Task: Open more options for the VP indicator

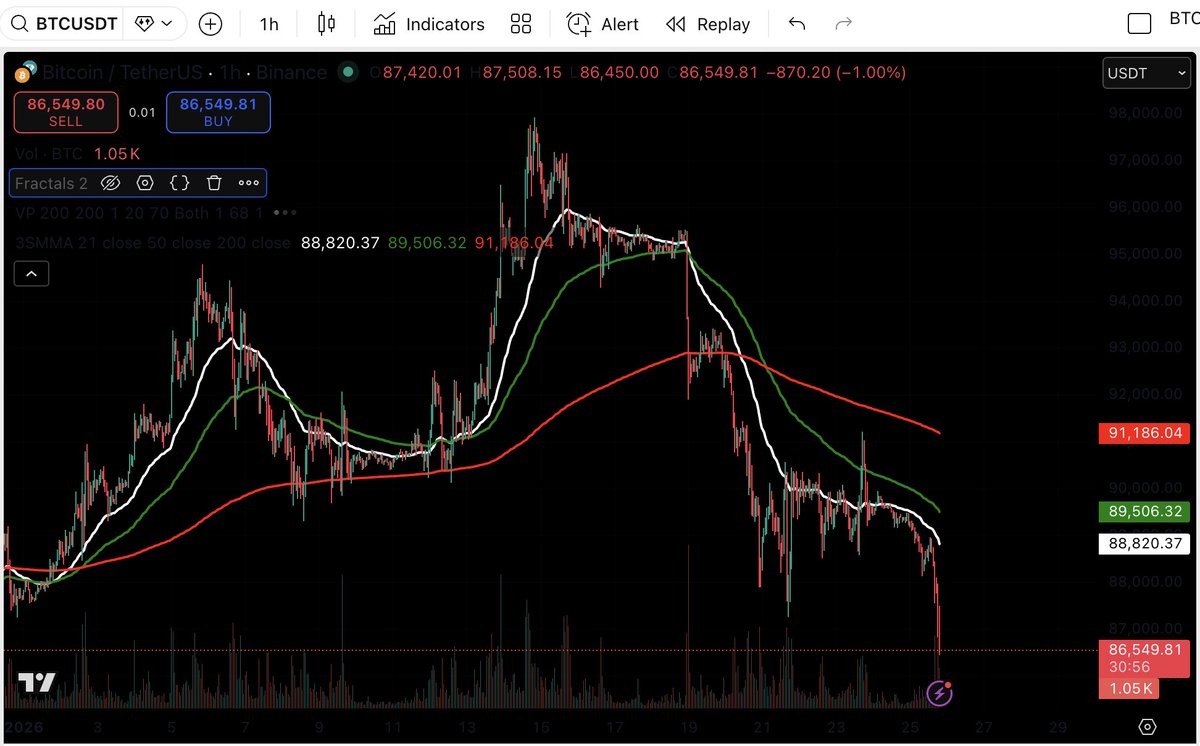Action: [x=284, y=213]
